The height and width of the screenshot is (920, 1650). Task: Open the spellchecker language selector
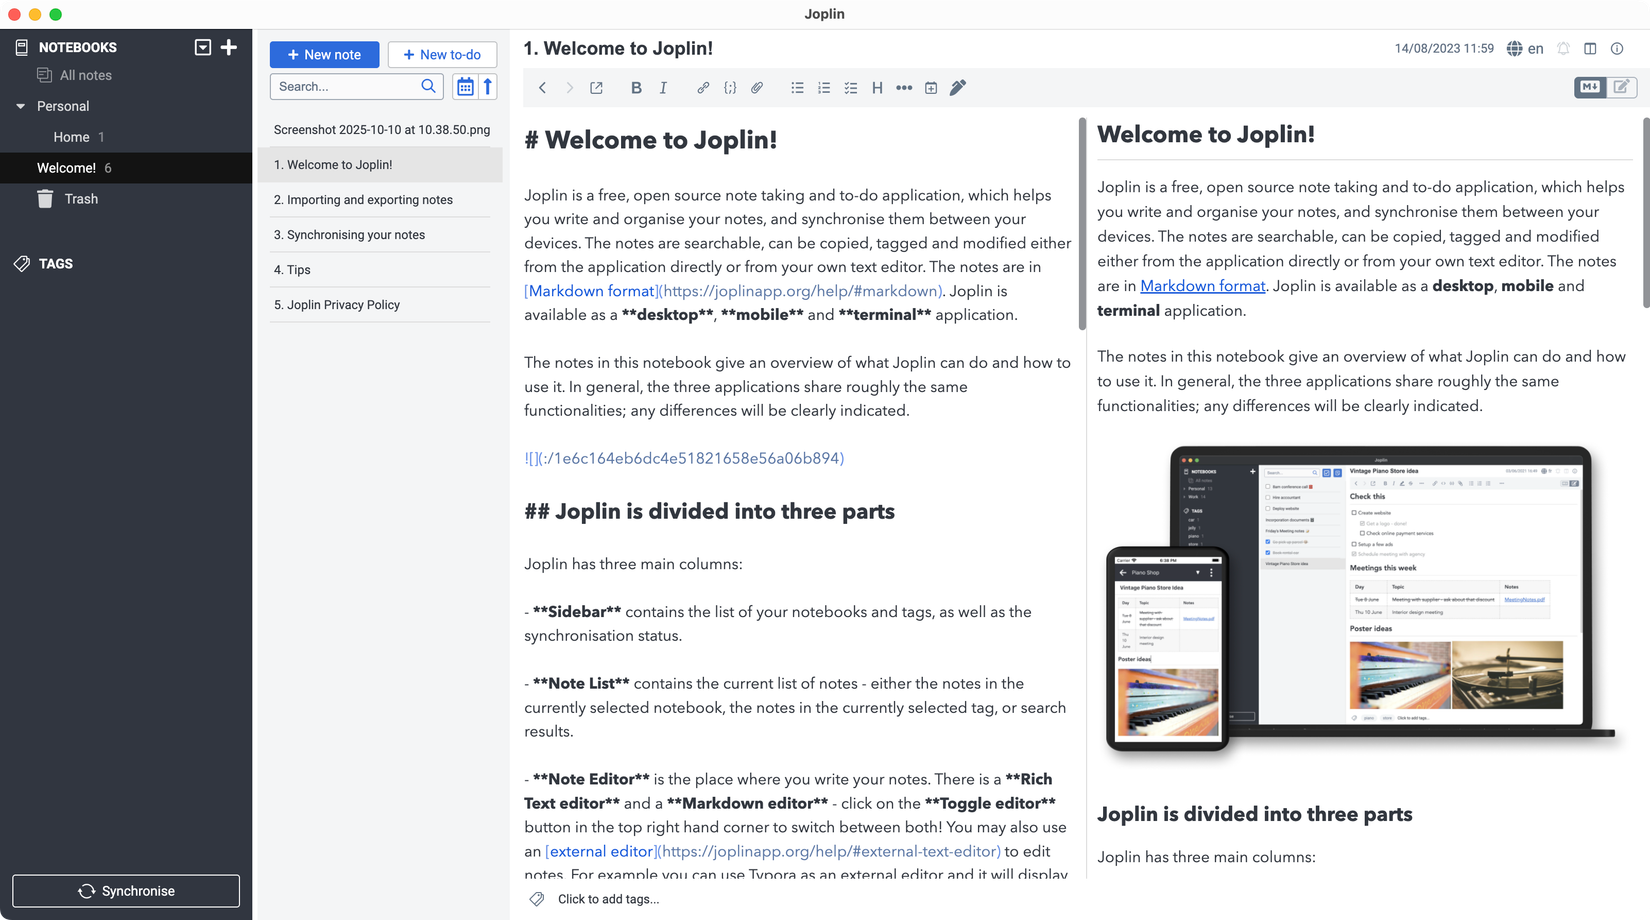1525,48
